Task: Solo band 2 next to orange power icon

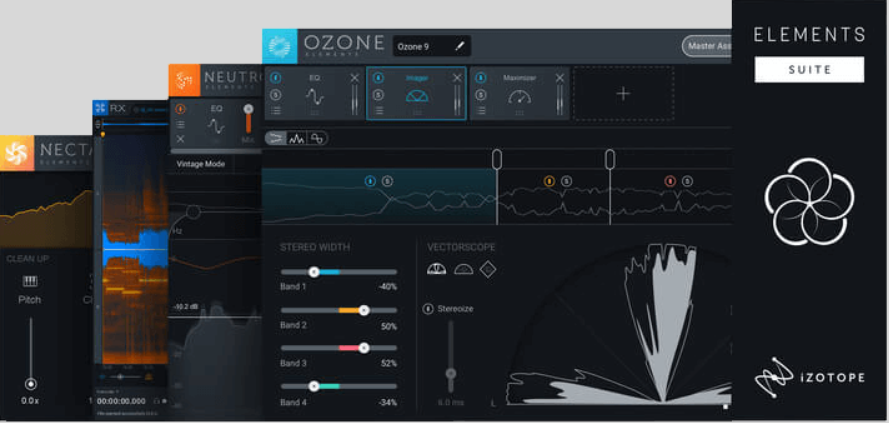Action: (x=566, y=181)
